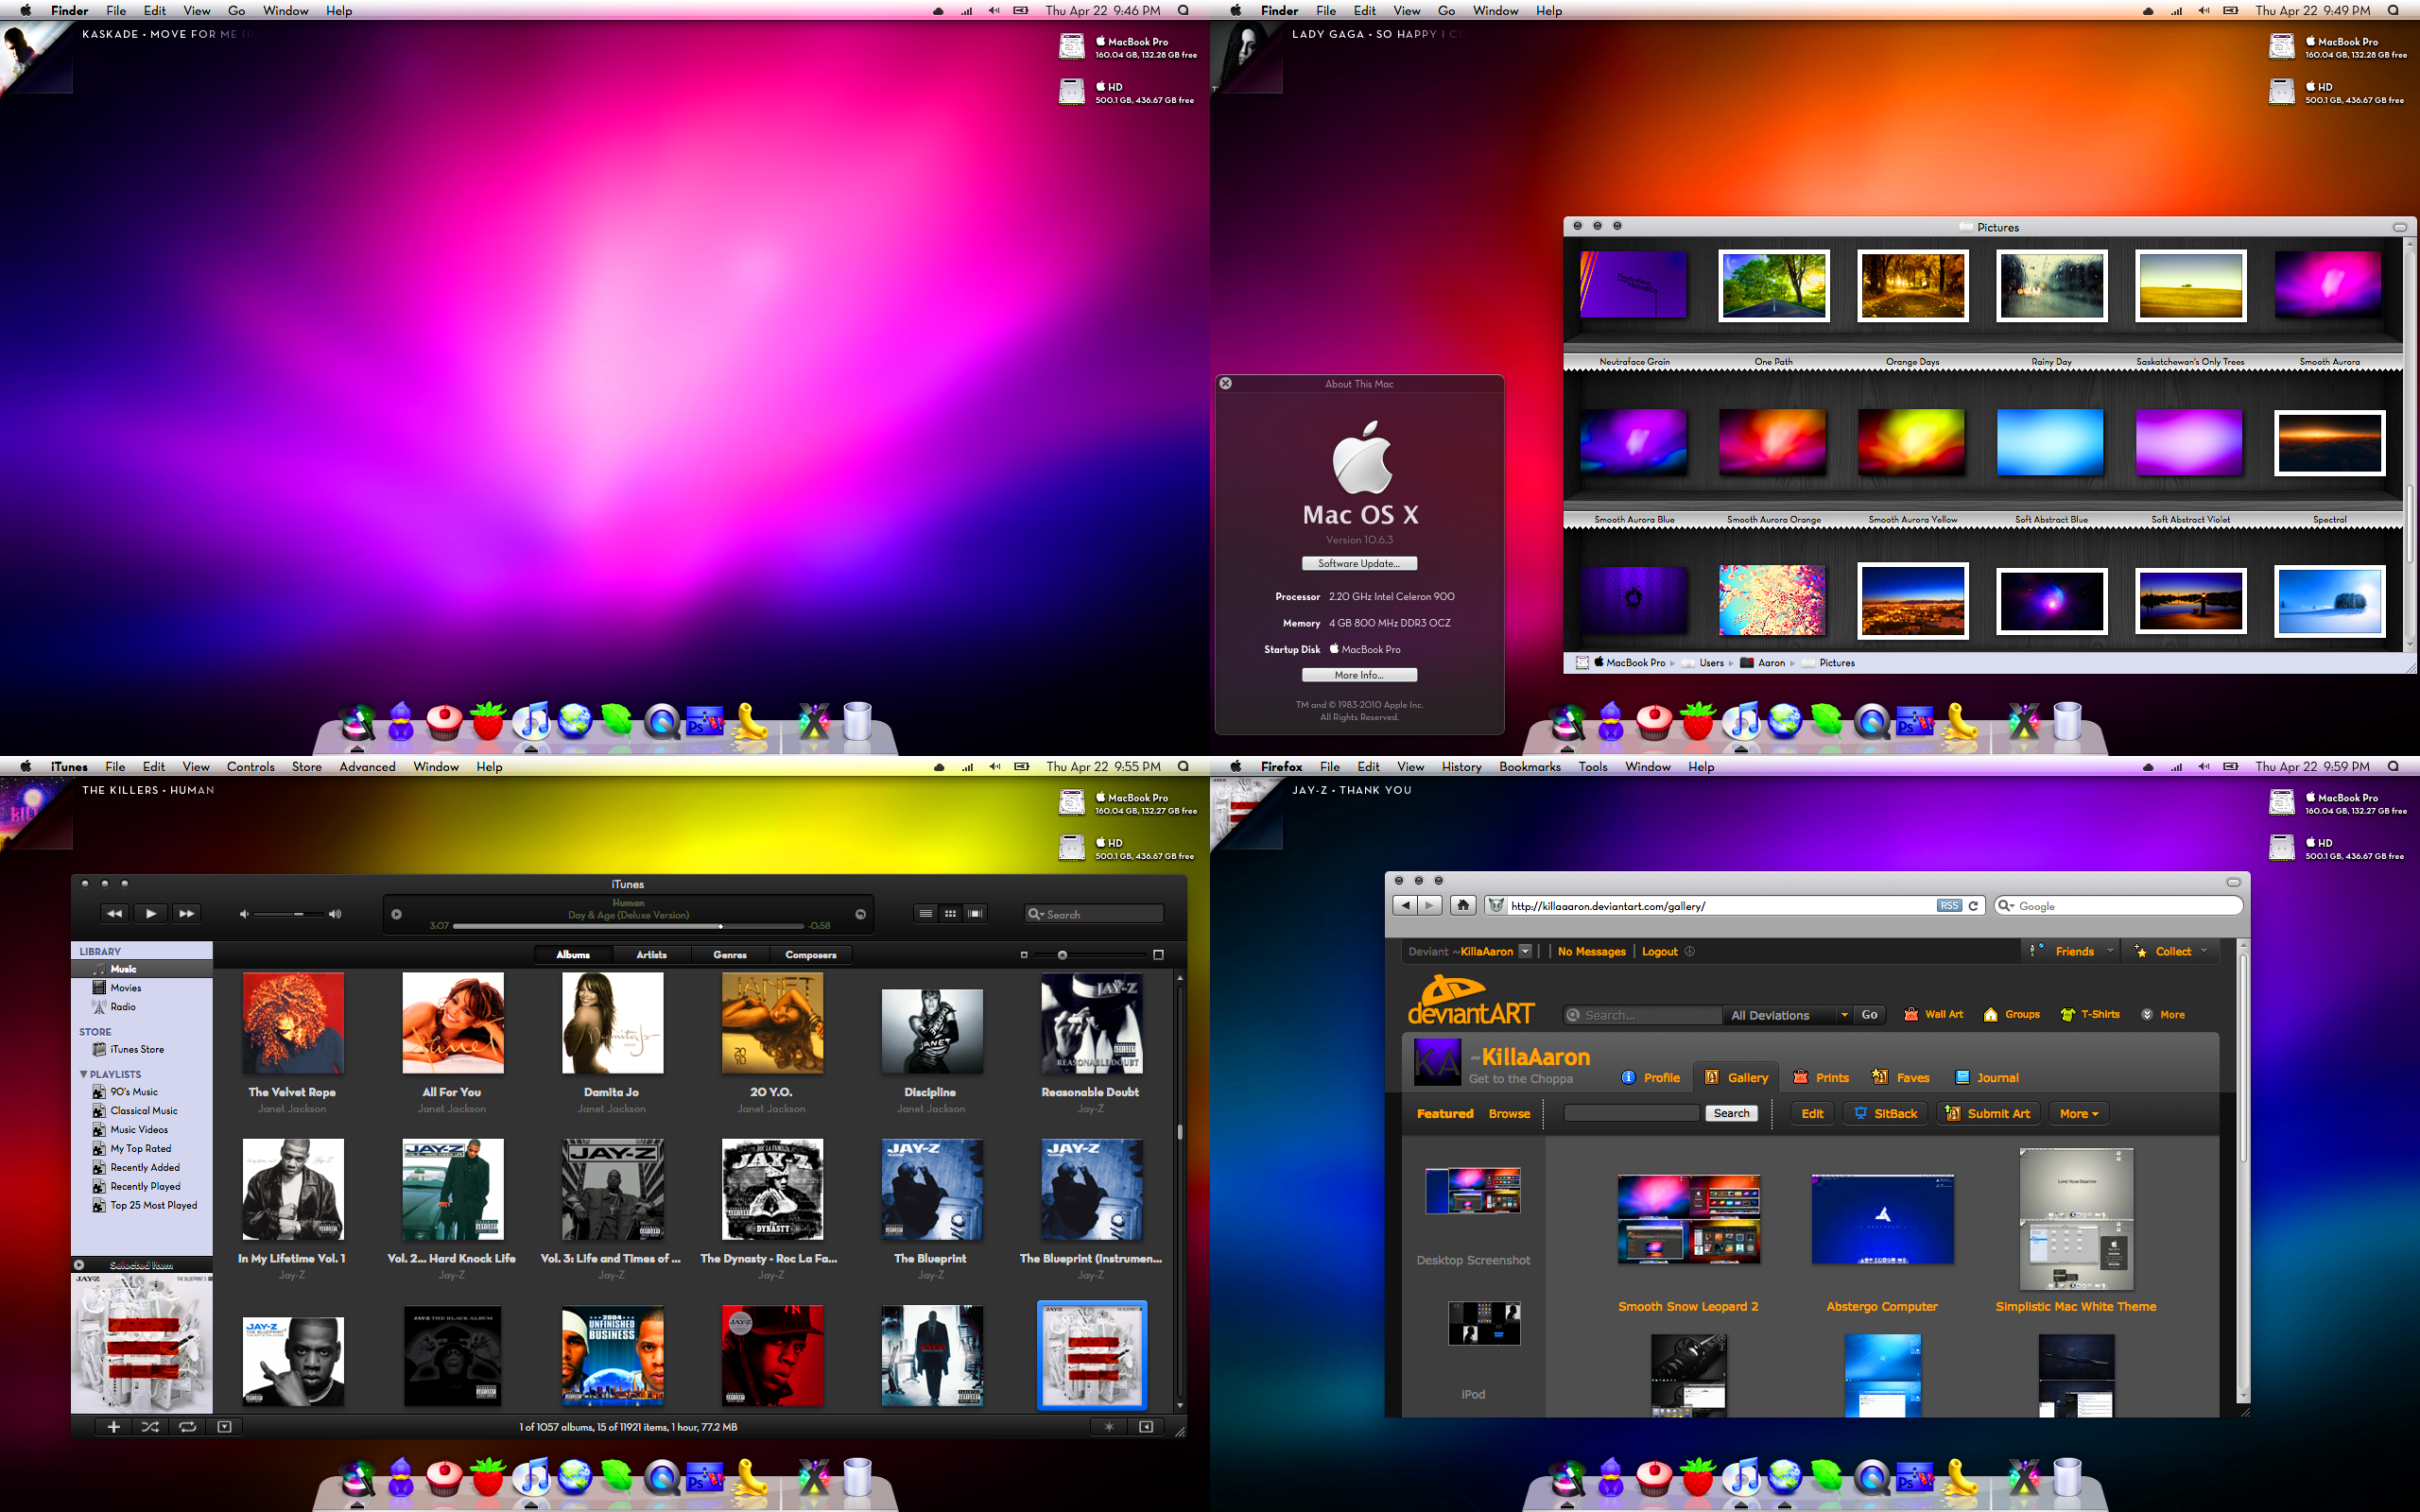Collapse the PLAYLISTS section triangle

tap(83, 1074)
